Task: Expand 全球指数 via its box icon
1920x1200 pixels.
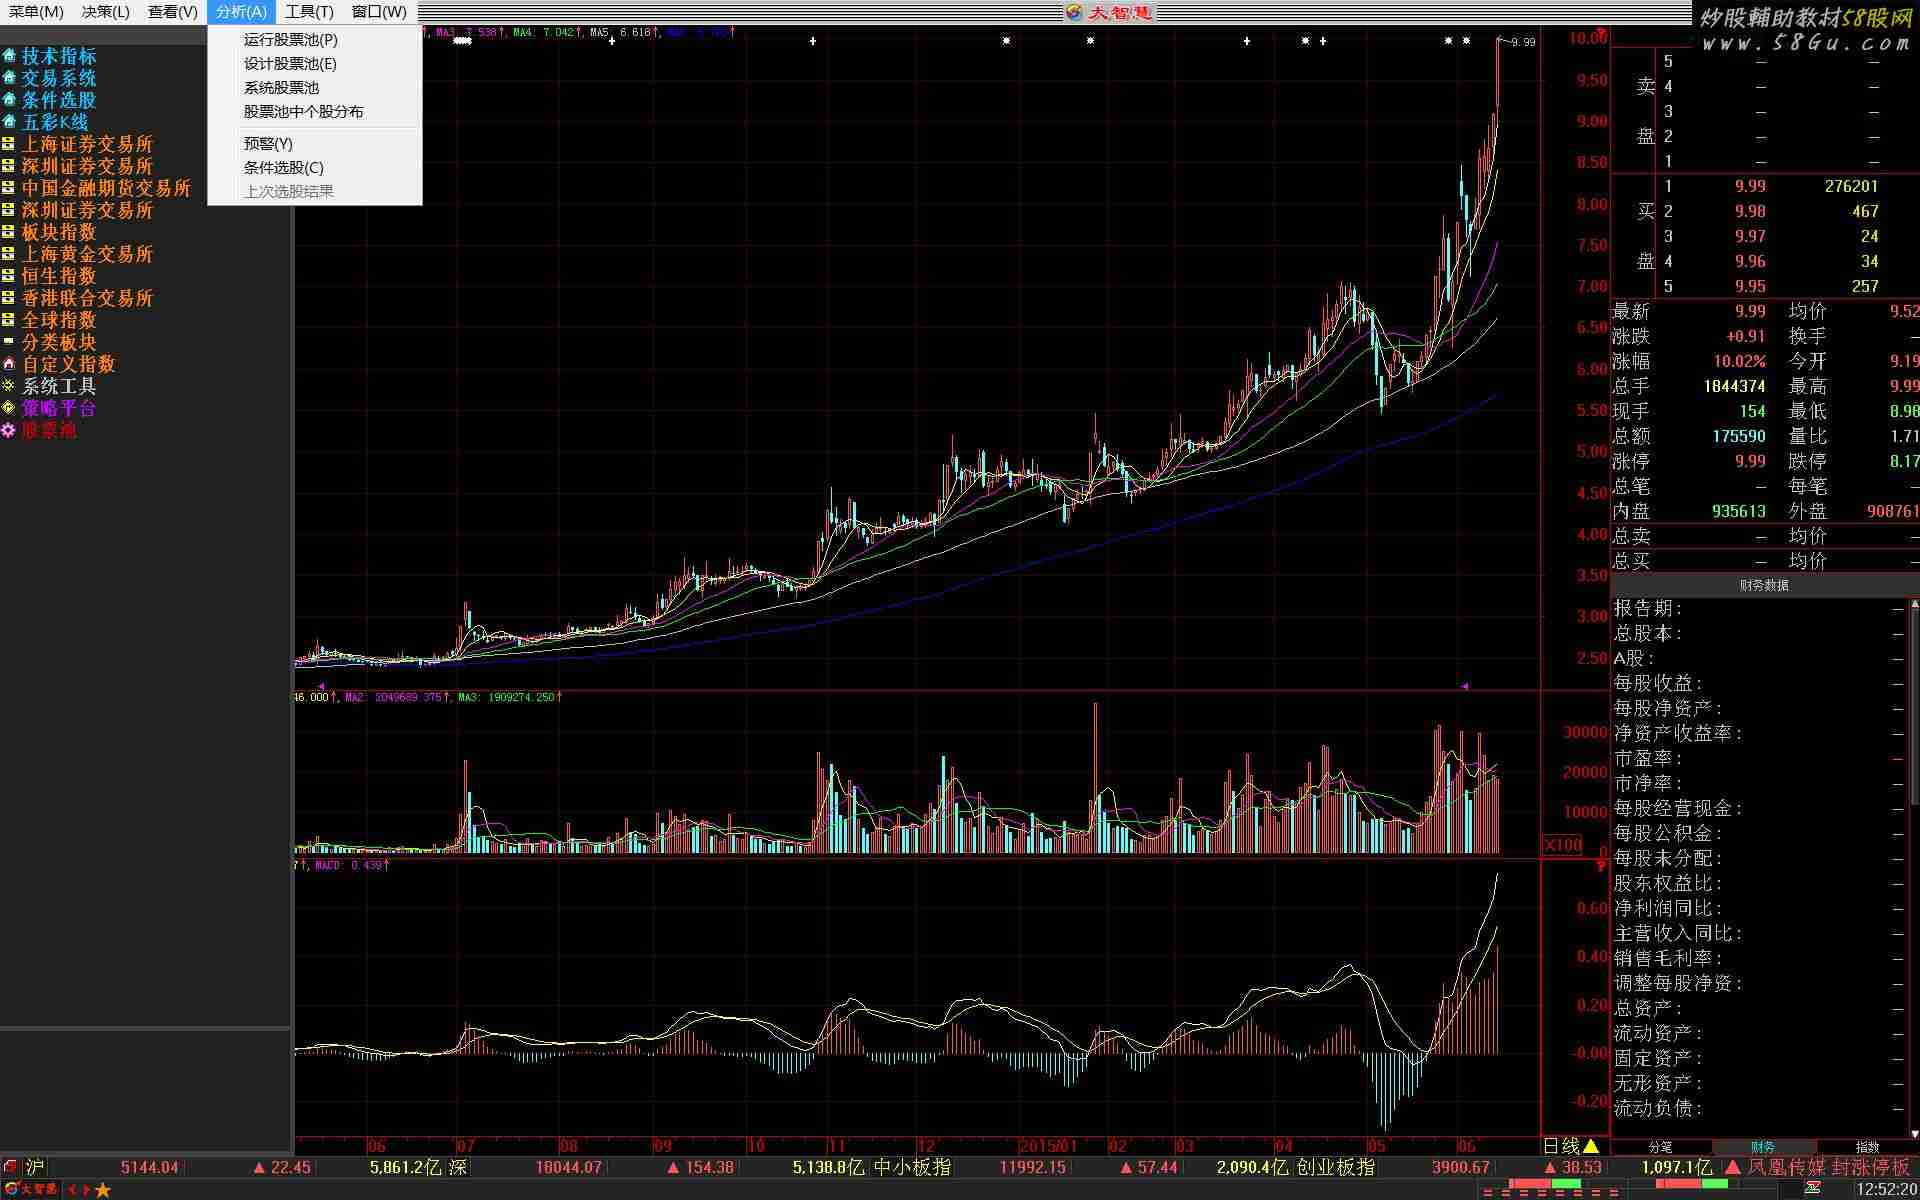Action: [x=9, y=320]
